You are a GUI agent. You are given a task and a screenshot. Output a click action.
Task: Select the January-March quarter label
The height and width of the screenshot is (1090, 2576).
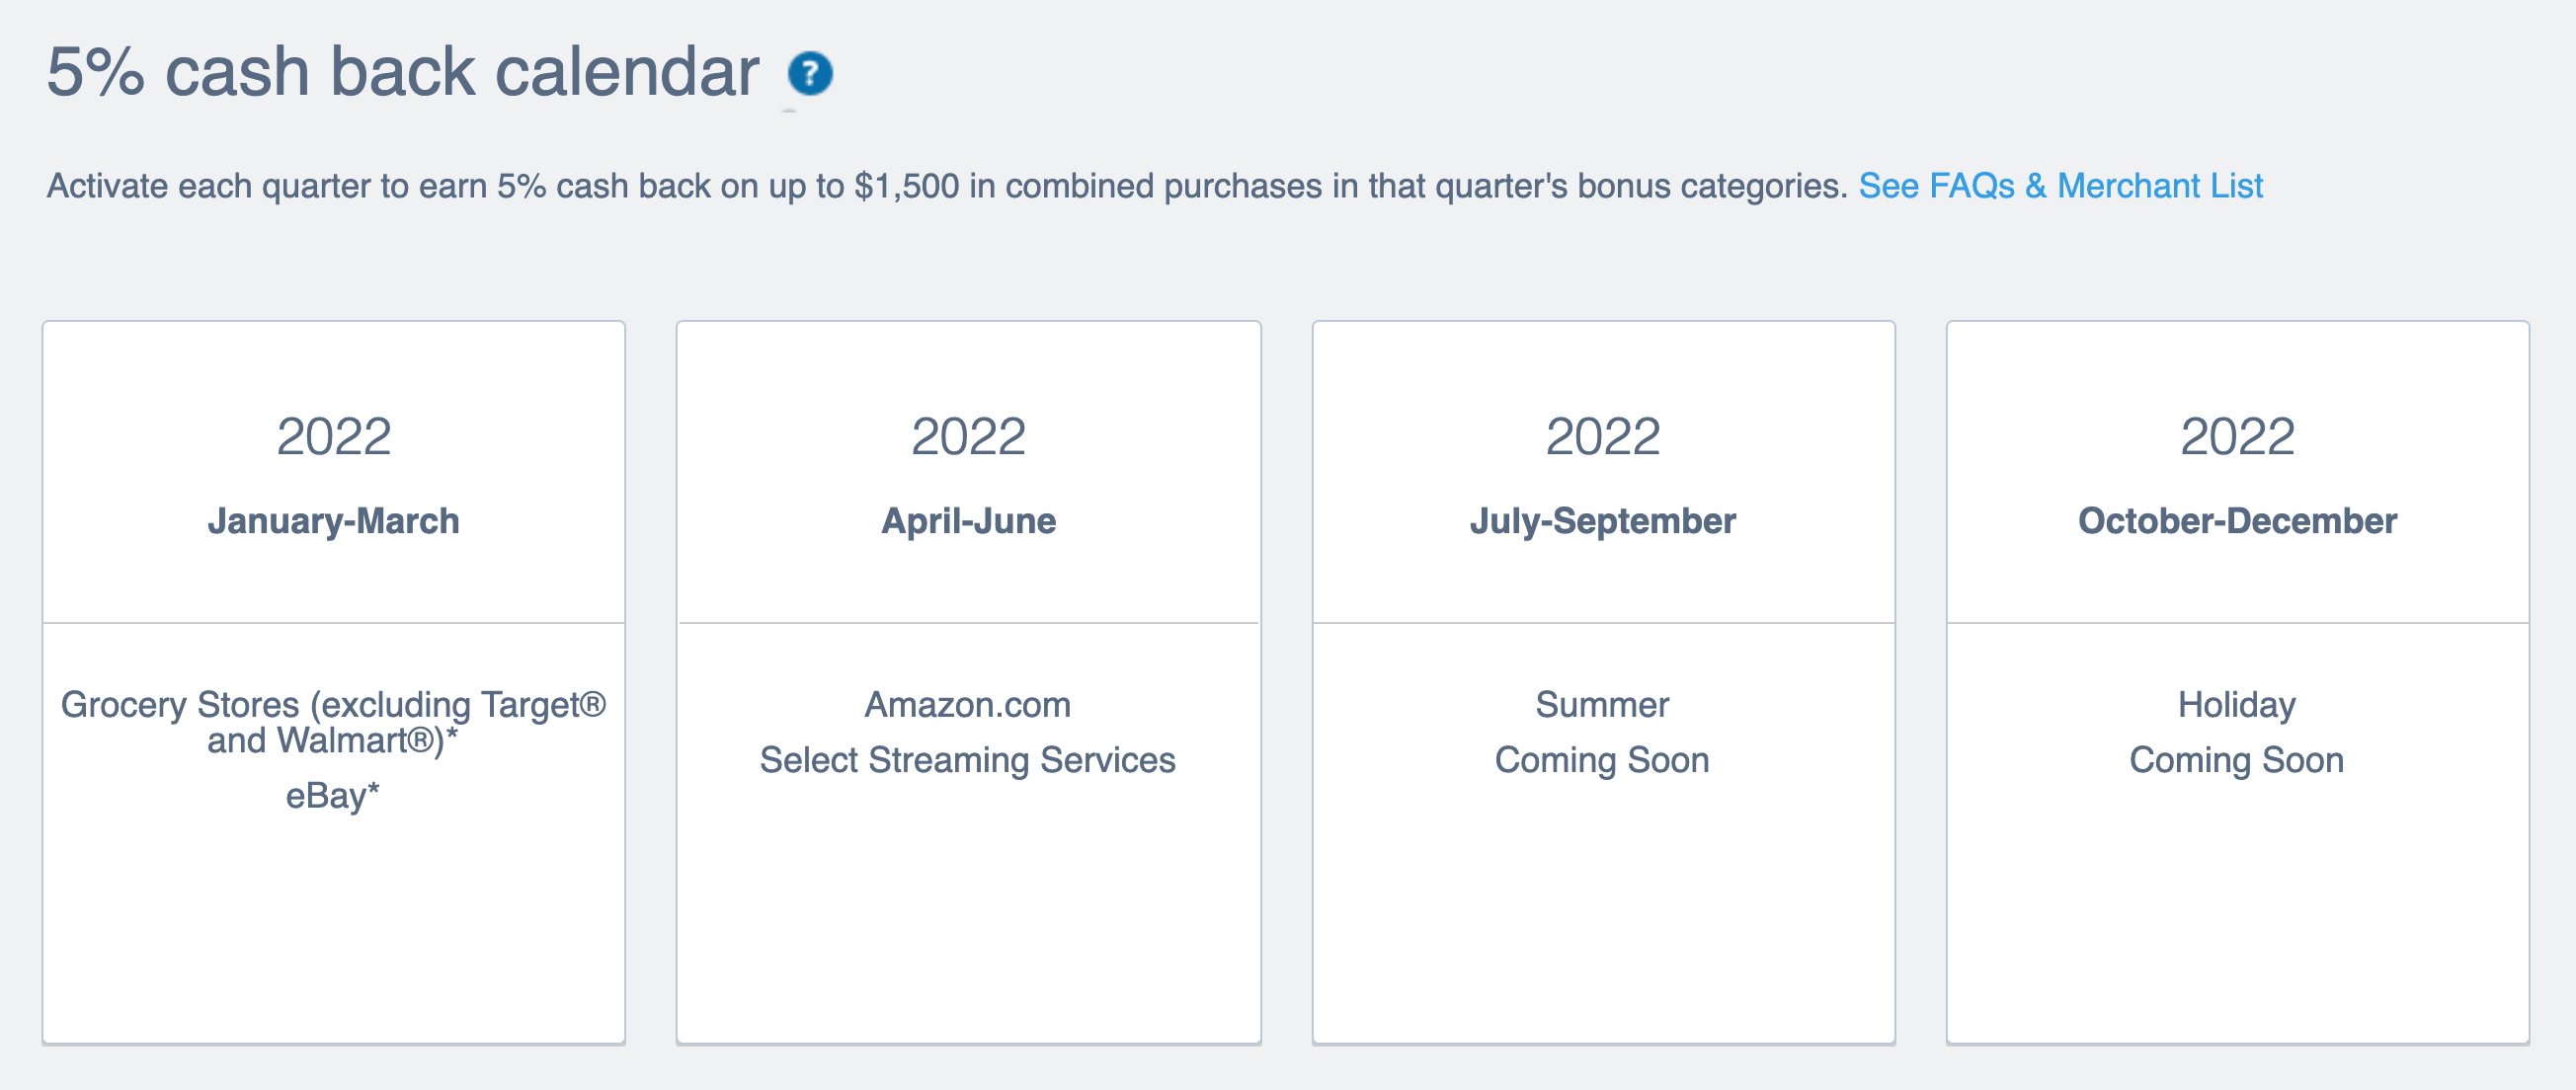(333, 521)
